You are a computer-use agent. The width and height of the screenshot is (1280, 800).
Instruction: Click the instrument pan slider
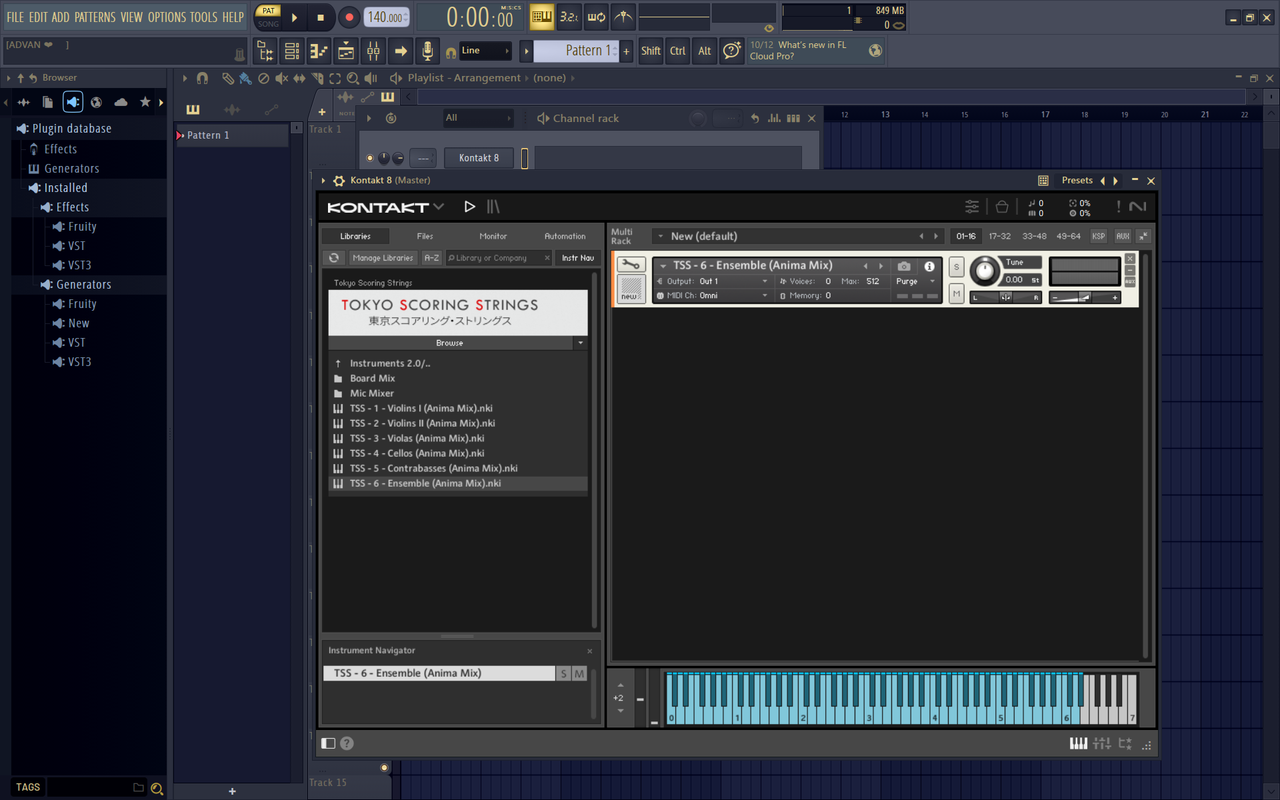click(x=1006, y=297)
